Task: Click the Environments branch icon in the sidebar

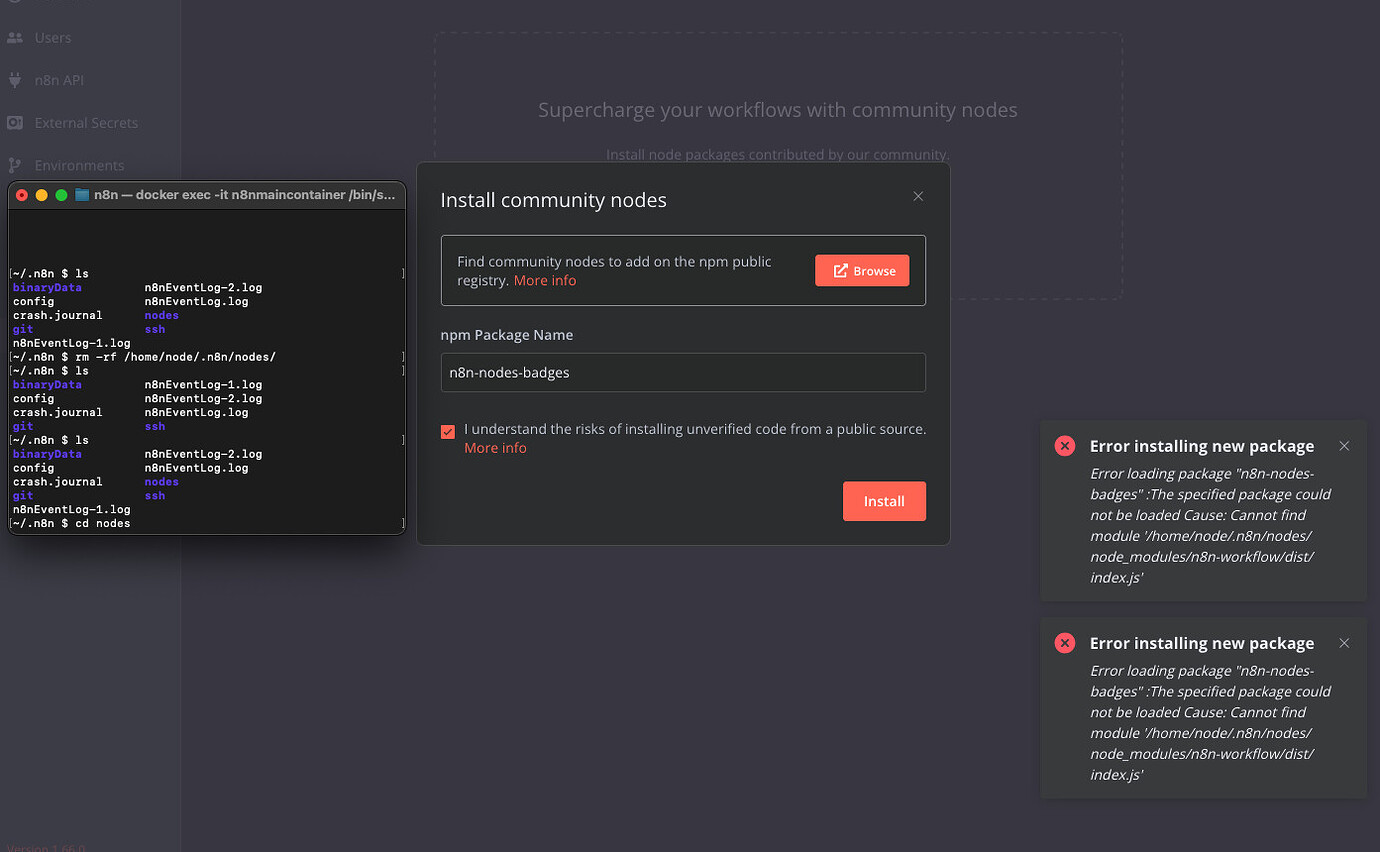Action: coord(16,164)
